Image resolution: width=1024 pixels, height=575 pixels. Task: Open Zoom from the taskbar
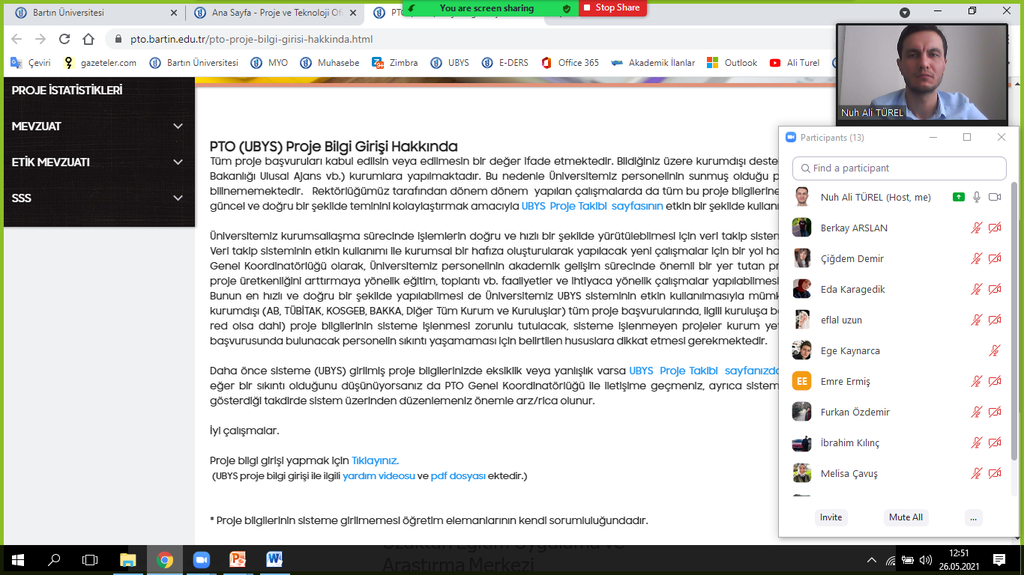[x=201, y=560]
